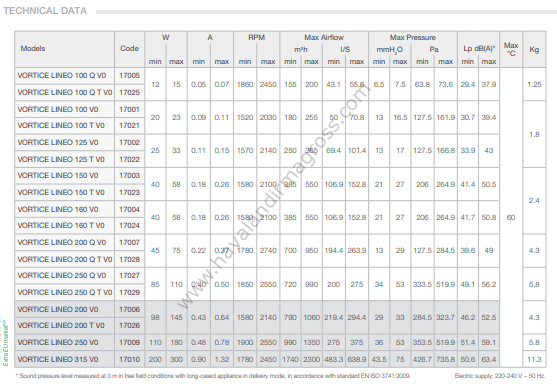Viewport: 557px width, 386px height.
Task: Click the Max °C header
Action: coord(511,49)
